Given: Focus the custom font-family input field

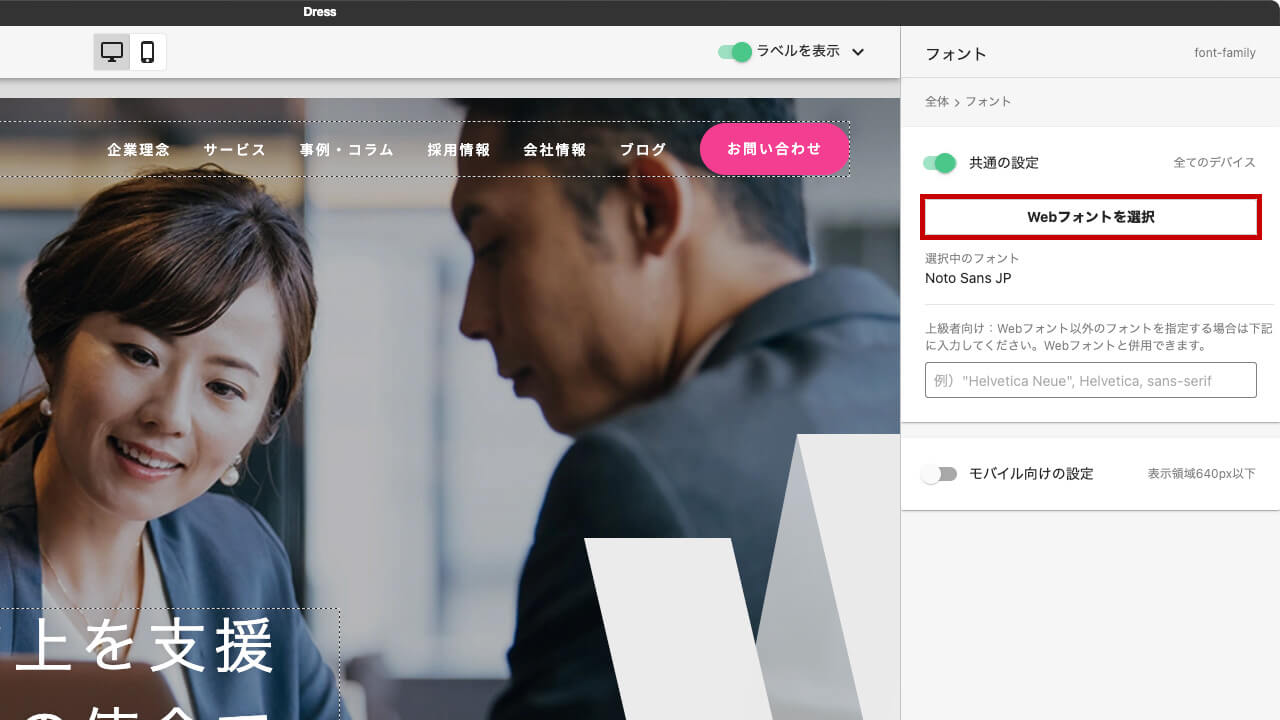Looking at the screenshot, I should (1091, 380).
